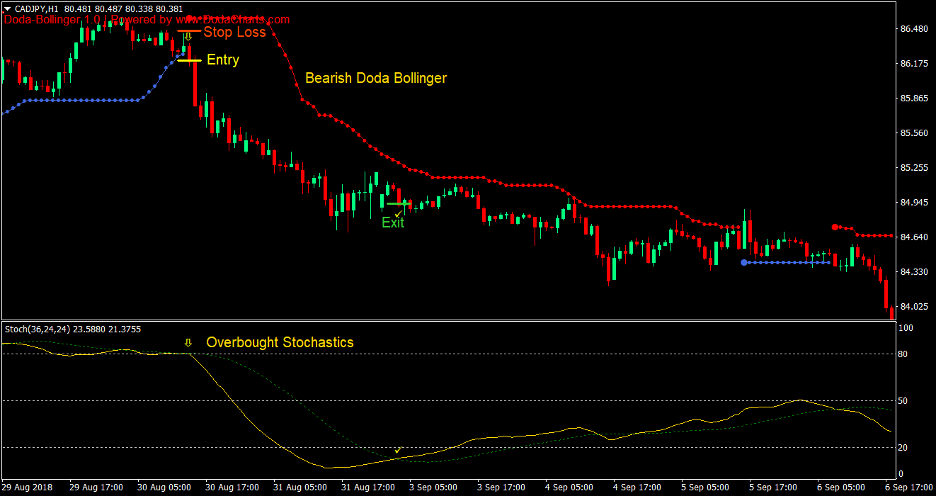This screenshot has width=936, height=496.
Task: Click the down arrow icon before Overbought Stochastics
Action: [x=188, y=343]
